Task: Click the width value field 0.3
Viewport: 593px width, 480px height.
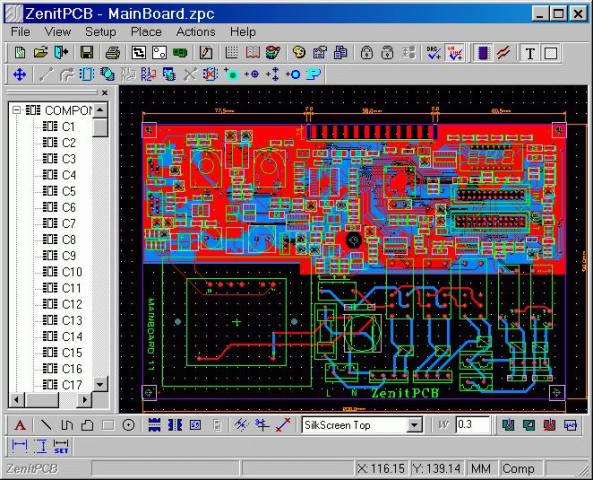Action: coord(472,425)
